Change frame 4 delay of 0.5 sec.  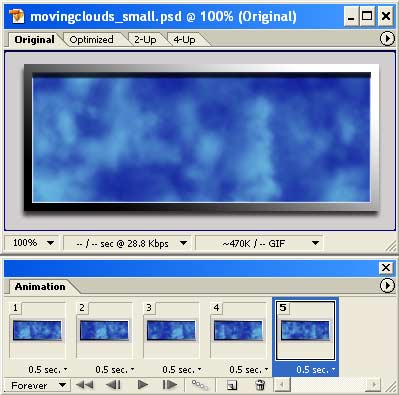[249, 370]
